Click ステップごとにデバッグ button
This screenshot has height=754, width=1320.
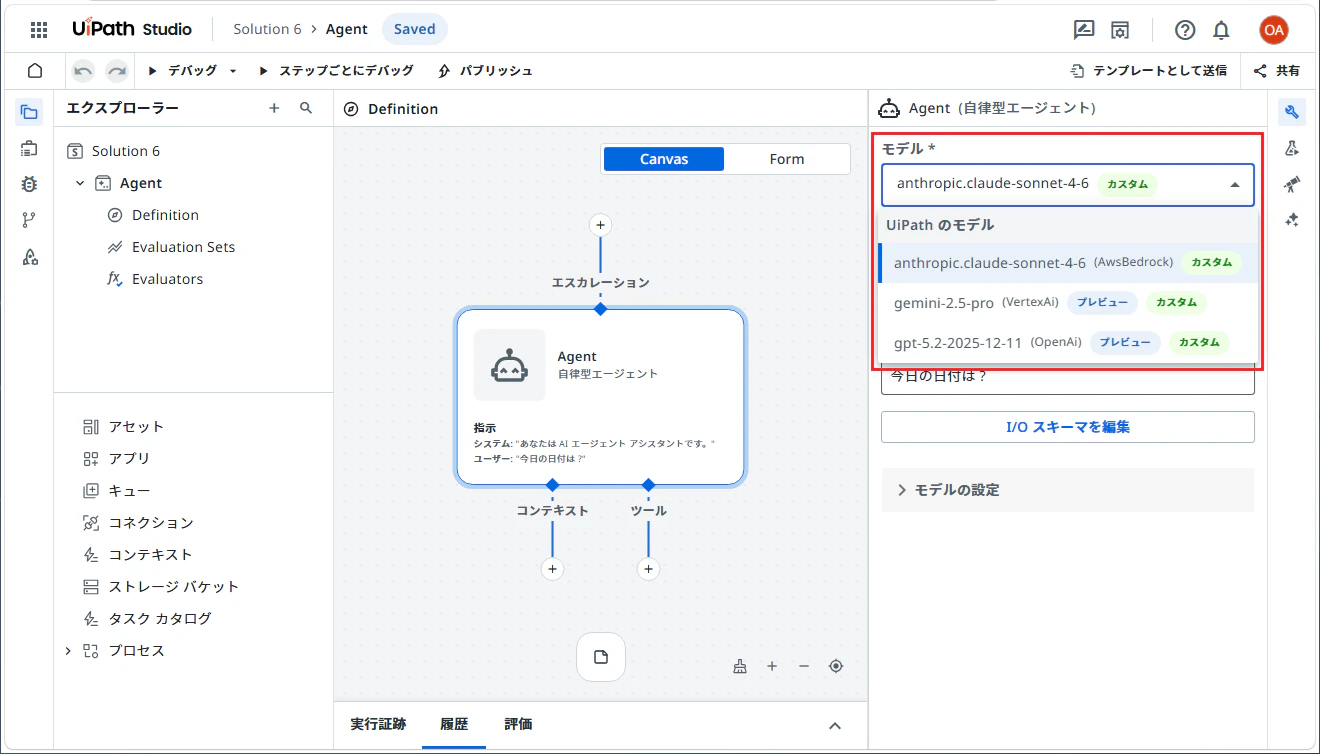click(335, 71)
